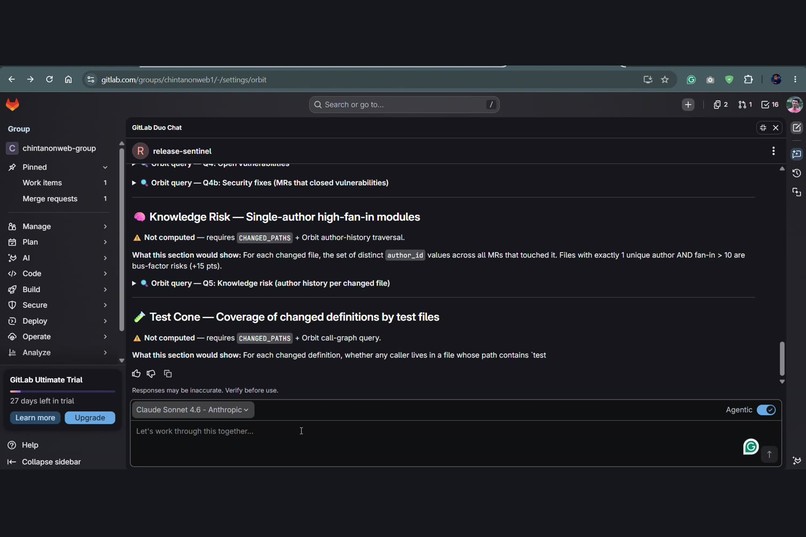Give thumbs up to the response
The image size is (806, 537).
pyautogui.click(x=136, y=374)
